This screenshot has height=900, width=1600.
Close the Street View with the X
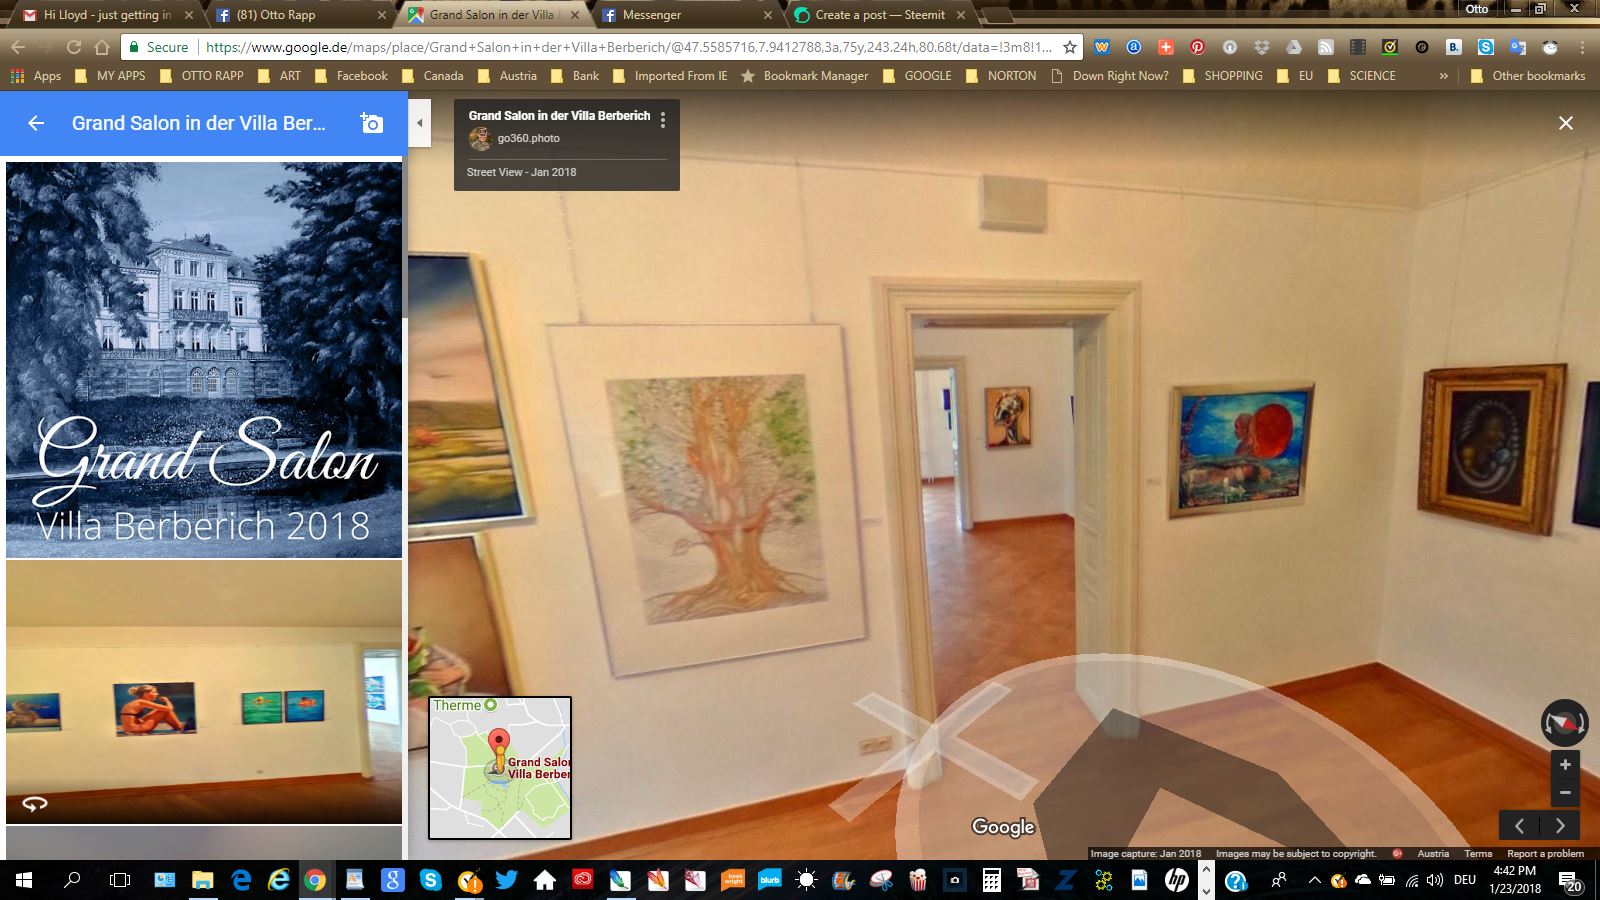1566,123
